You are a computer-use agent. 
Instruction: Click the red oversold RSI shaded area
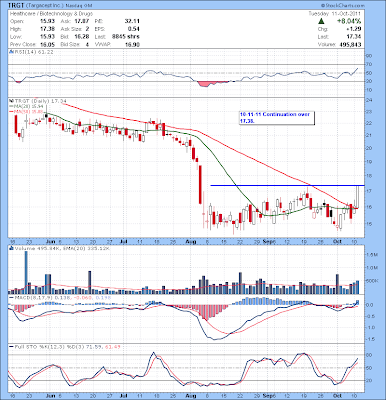pyautogui.click(x=207, y=84)
